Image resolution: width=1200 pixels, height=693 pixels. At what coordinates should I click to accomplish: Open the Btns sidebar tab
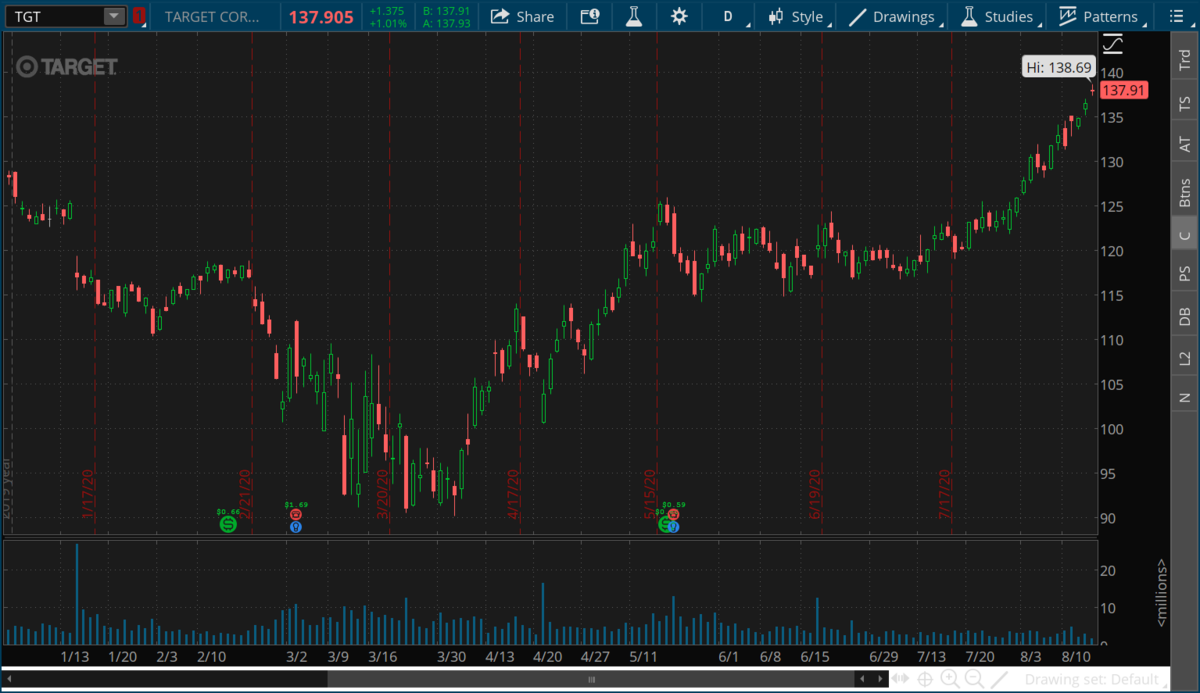tap(1185, 191)
